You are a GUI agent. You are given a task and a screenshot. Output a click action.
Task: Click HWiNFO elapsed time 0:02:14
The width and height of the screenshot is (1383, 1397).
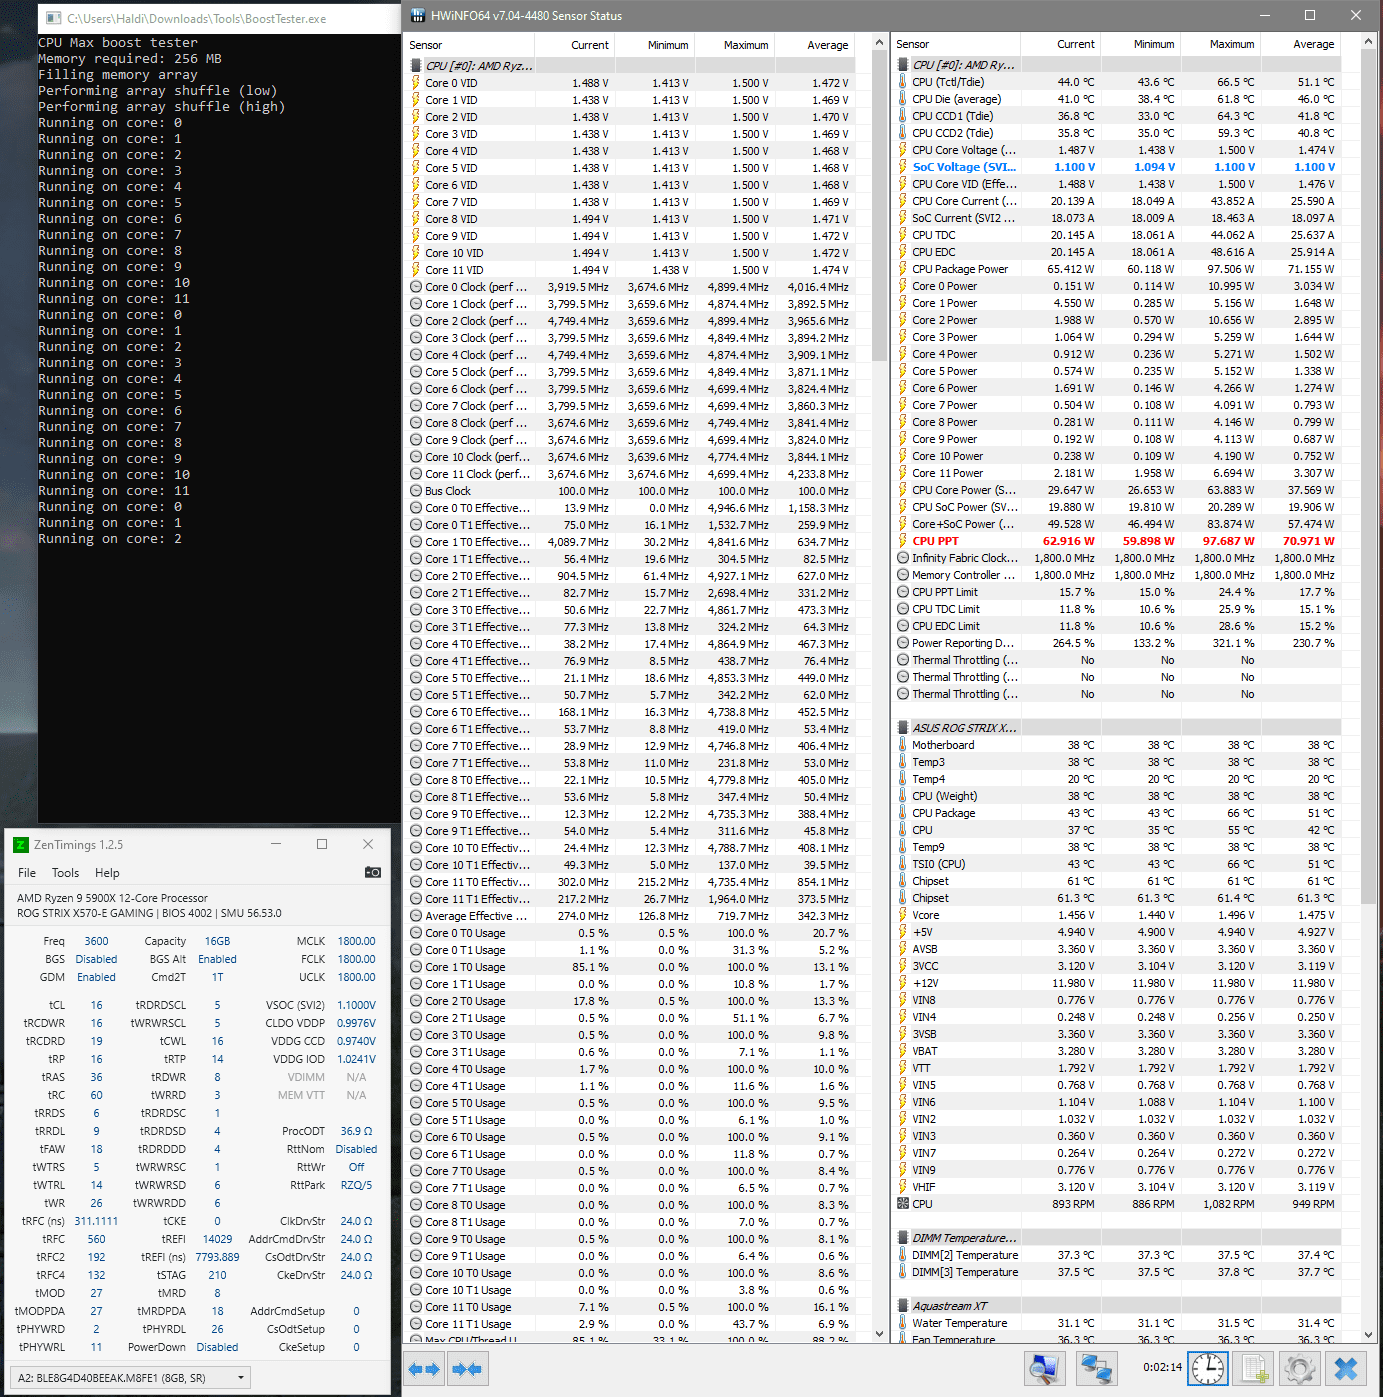[1162, 1367]
